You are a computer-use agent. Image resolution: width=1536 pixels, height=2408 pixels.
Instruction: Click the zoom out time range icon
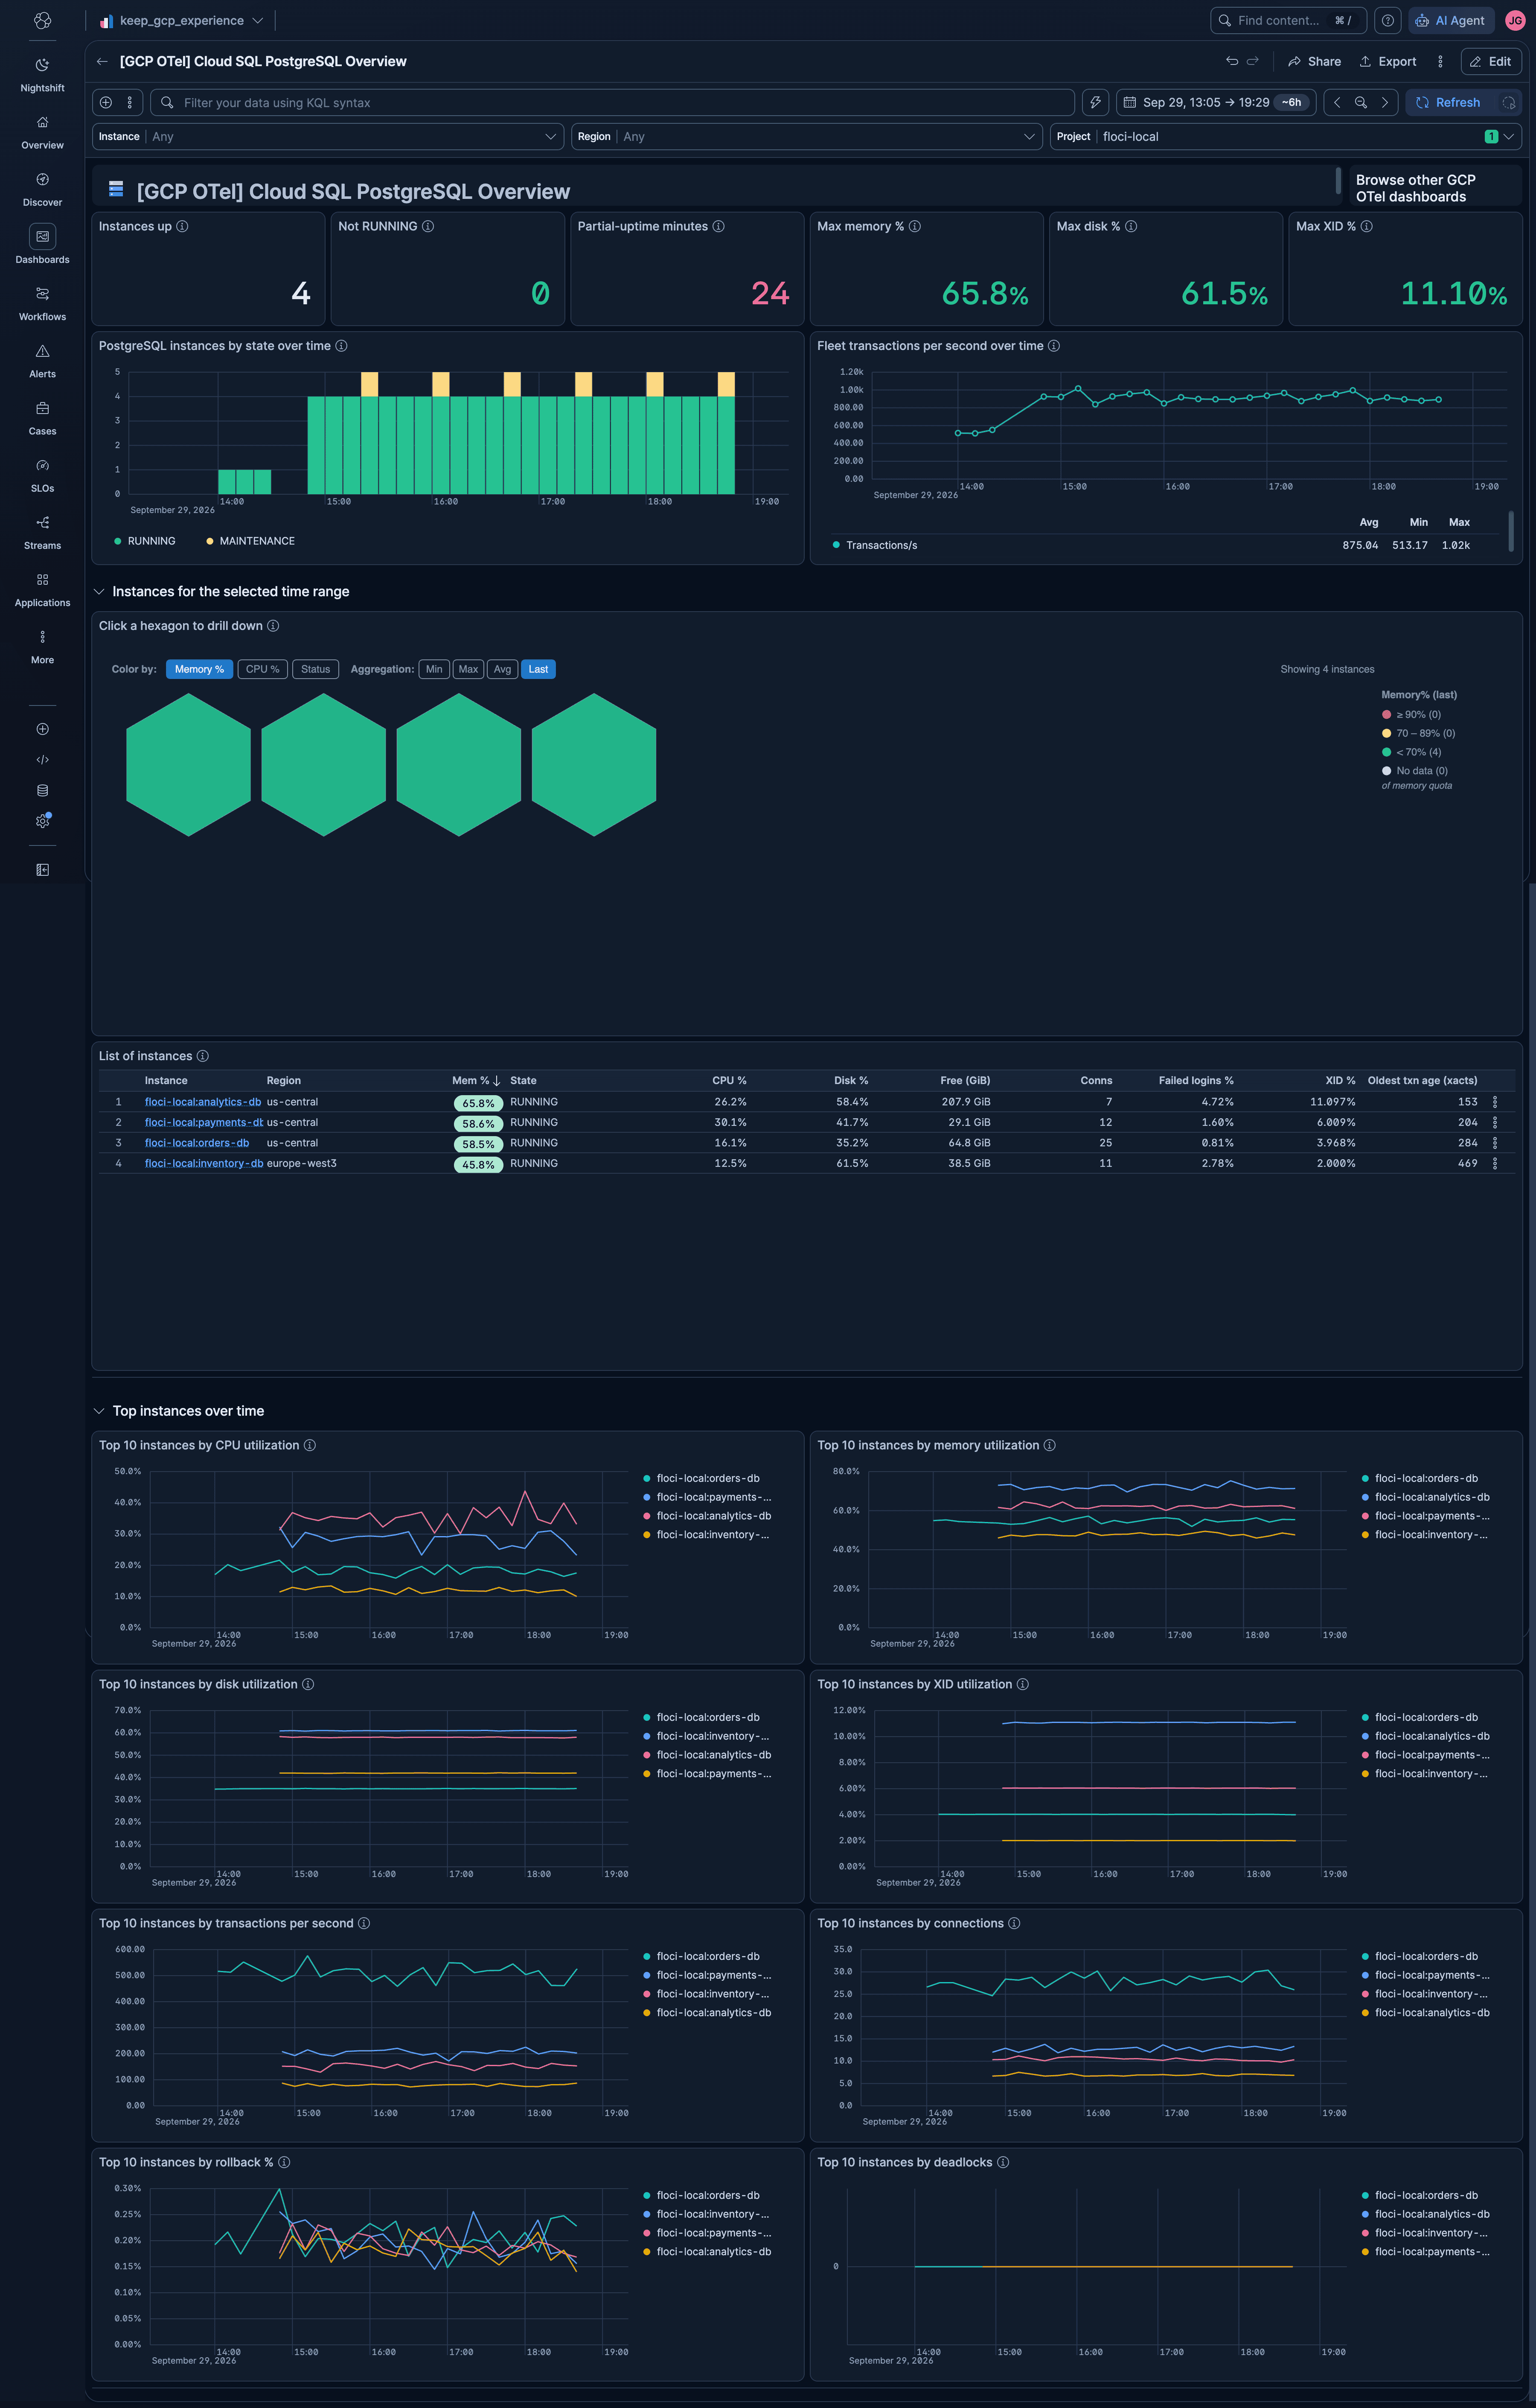(x=1360, y=102)
